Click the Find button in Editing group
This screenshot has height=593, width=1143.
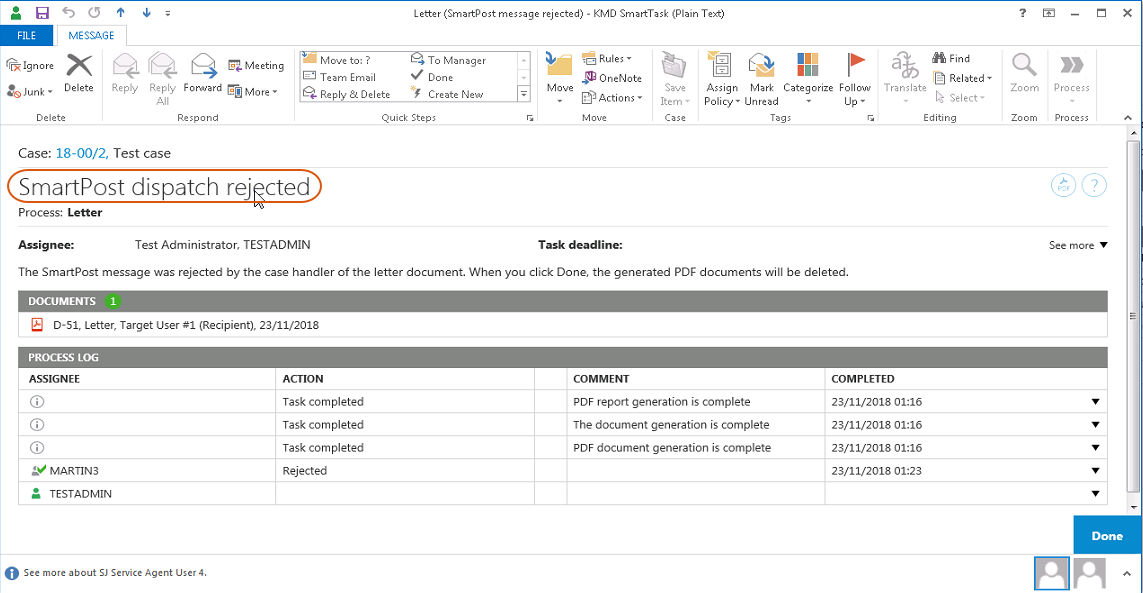click(951, 58)
